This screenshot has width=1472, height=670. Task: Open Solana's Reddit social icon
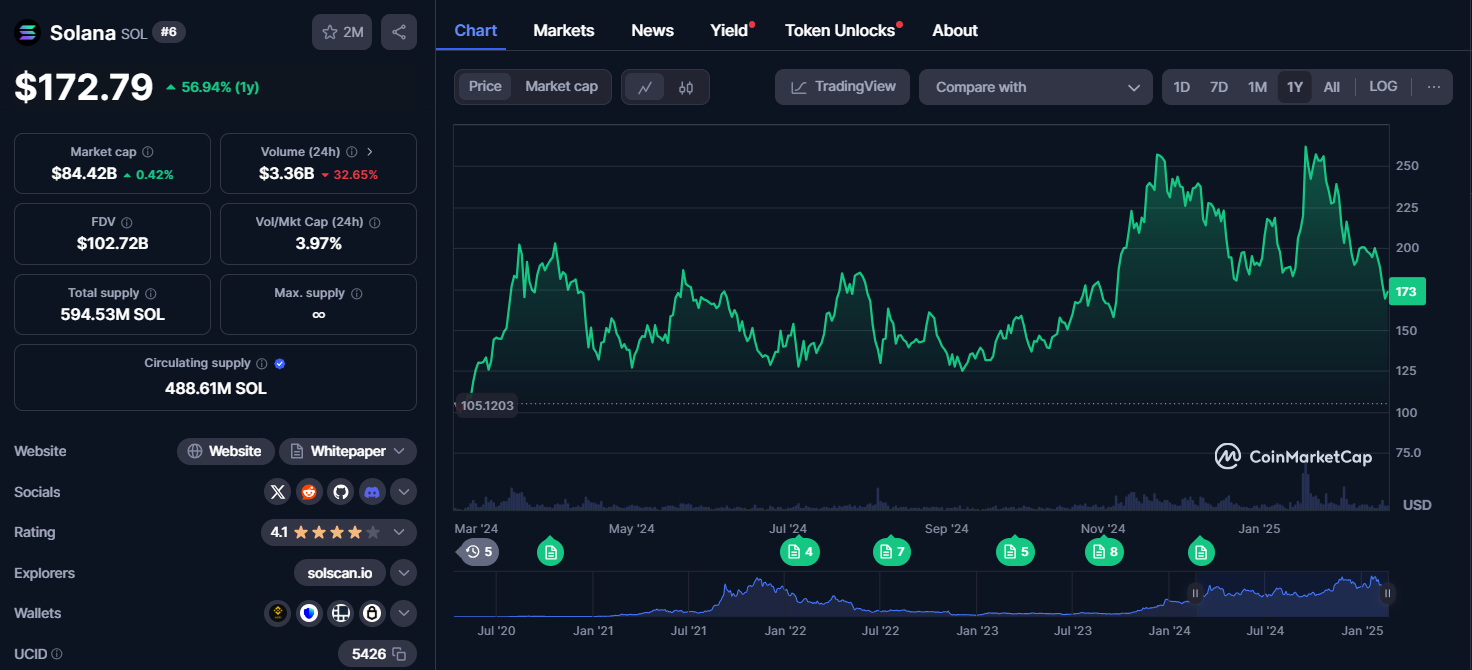click(x=309, y=492)
